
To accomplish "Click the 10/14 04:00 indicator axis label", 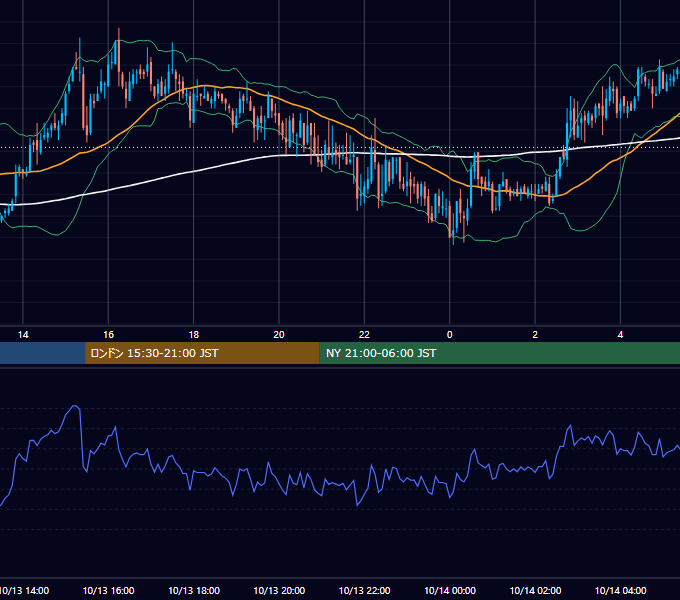I will [x=621, y=591].
